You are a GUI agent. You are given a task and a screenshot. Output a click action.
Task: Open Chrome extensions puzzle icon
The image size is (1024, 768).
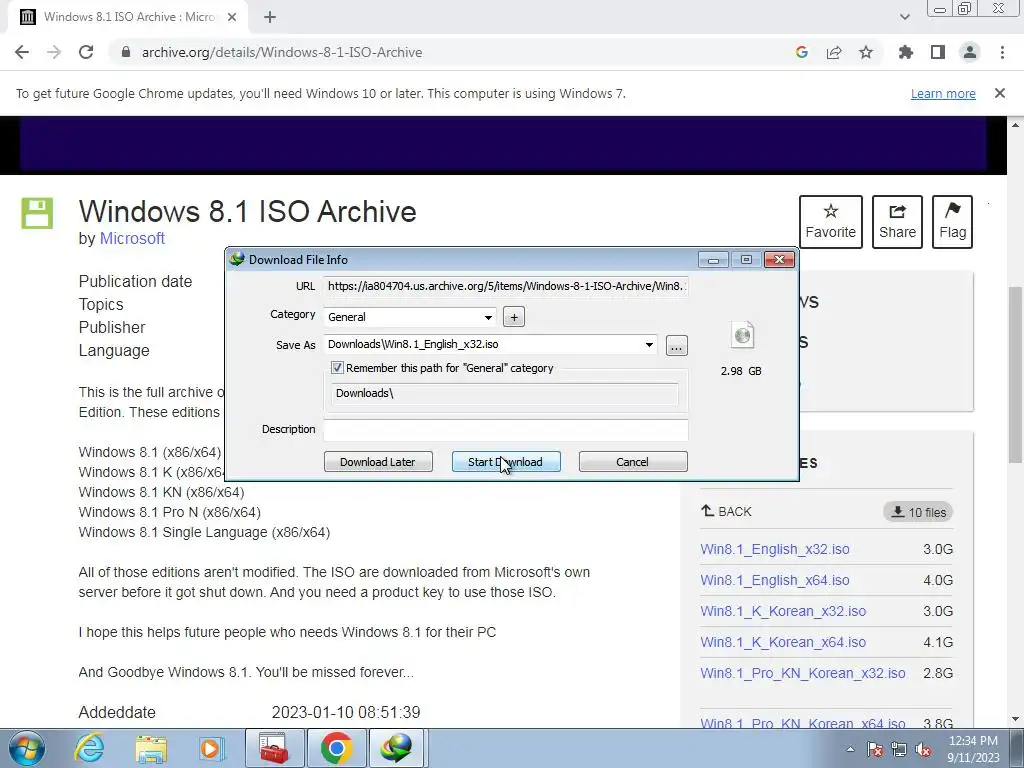pyautogui.click(x=905, y=52)
